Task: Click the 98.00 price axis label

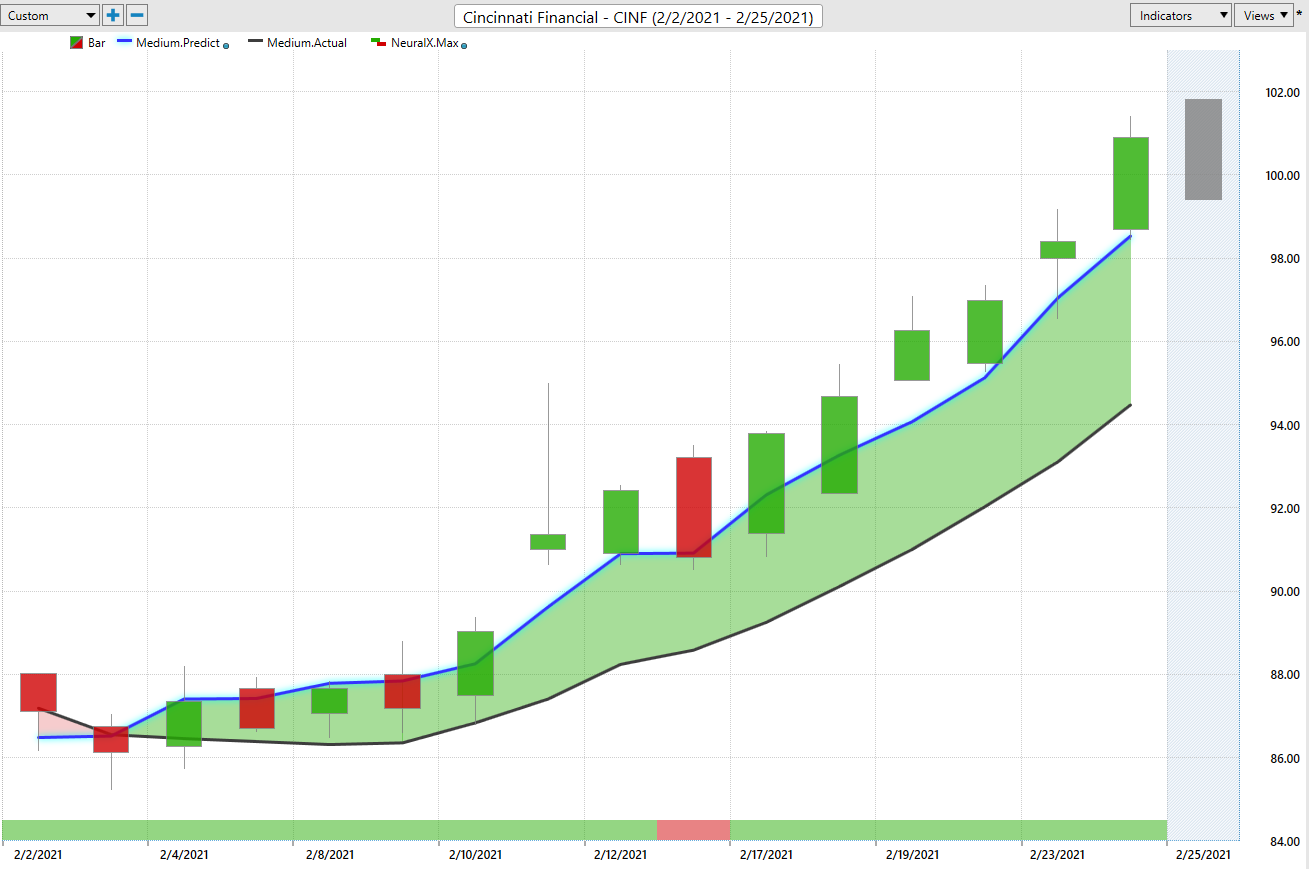Action: pos(1283,259)
